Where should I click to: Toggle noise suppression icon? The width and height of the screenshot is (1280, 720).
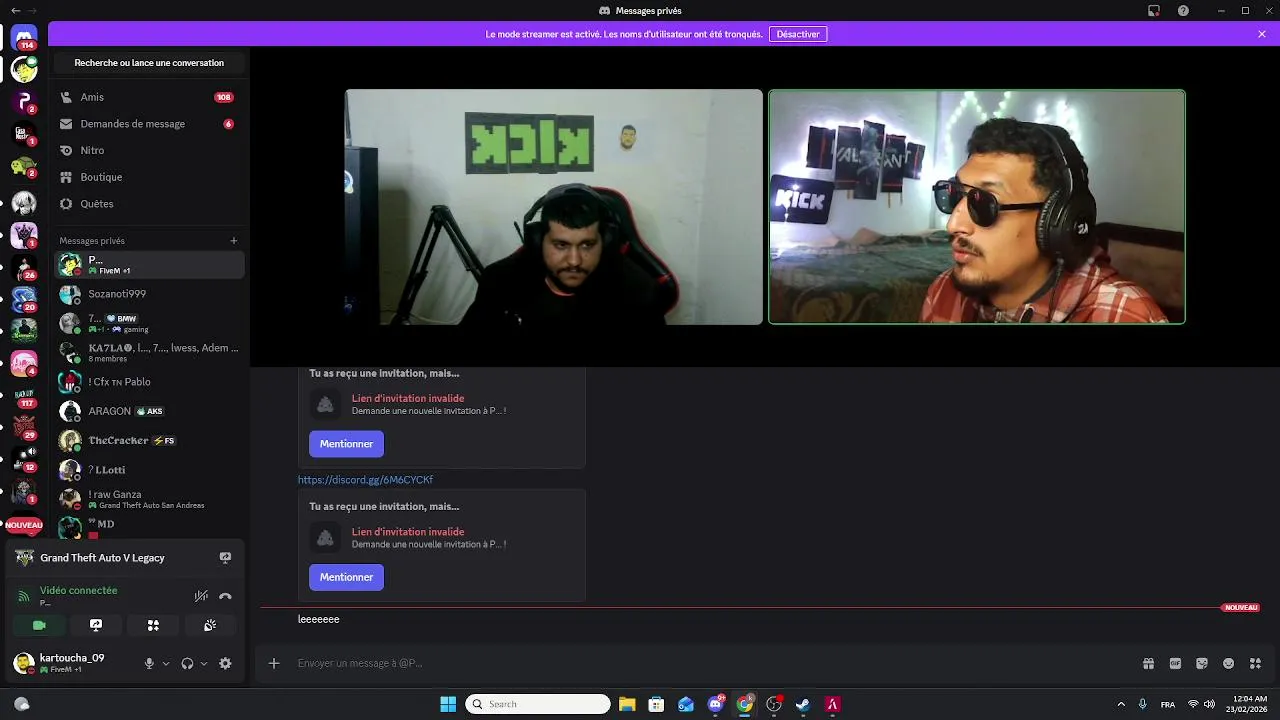click(x=201, y=596)
